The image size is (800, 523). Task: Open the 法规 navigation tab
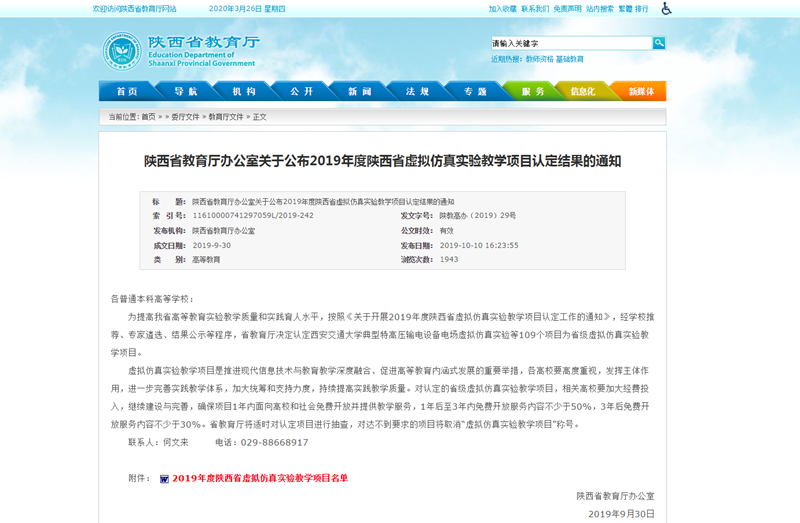417,92
